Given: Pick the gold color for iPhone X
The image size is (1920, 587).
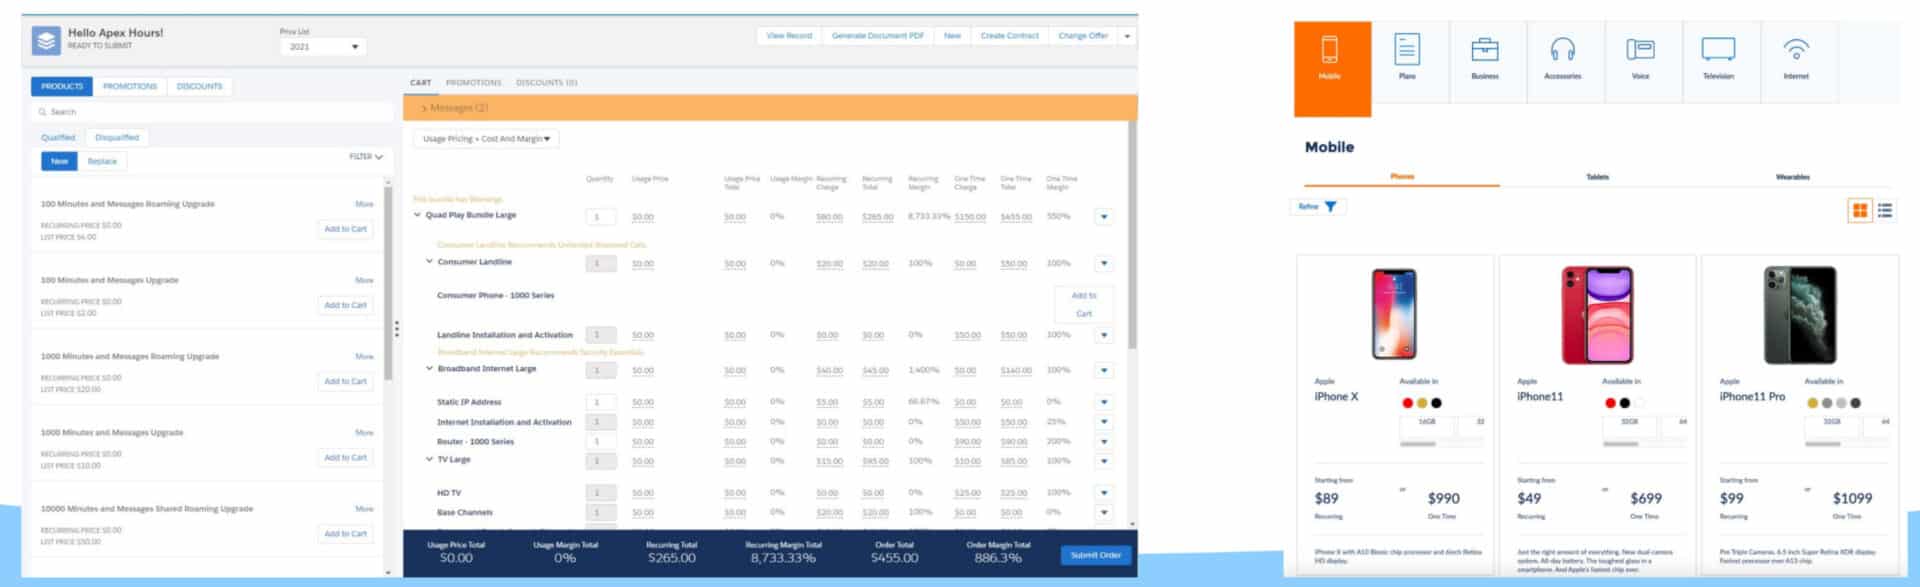Looking at the screenshot, I should pos(1422,403).
